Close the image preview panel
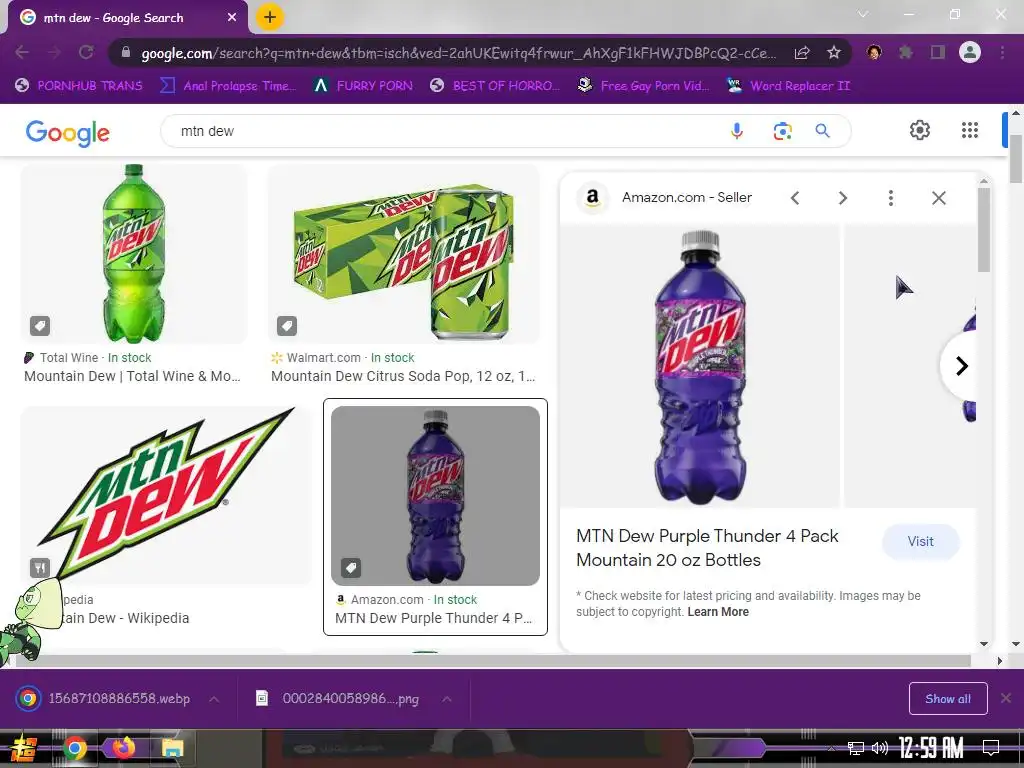The width and height of the screenshot is (1024, 768). tap(938, 198)
